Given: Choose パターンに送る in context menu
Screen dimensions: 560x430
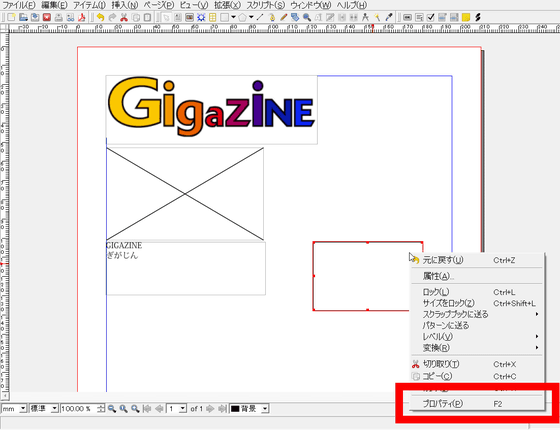Looking at the screenshot, I should click(x=477, y=325).
